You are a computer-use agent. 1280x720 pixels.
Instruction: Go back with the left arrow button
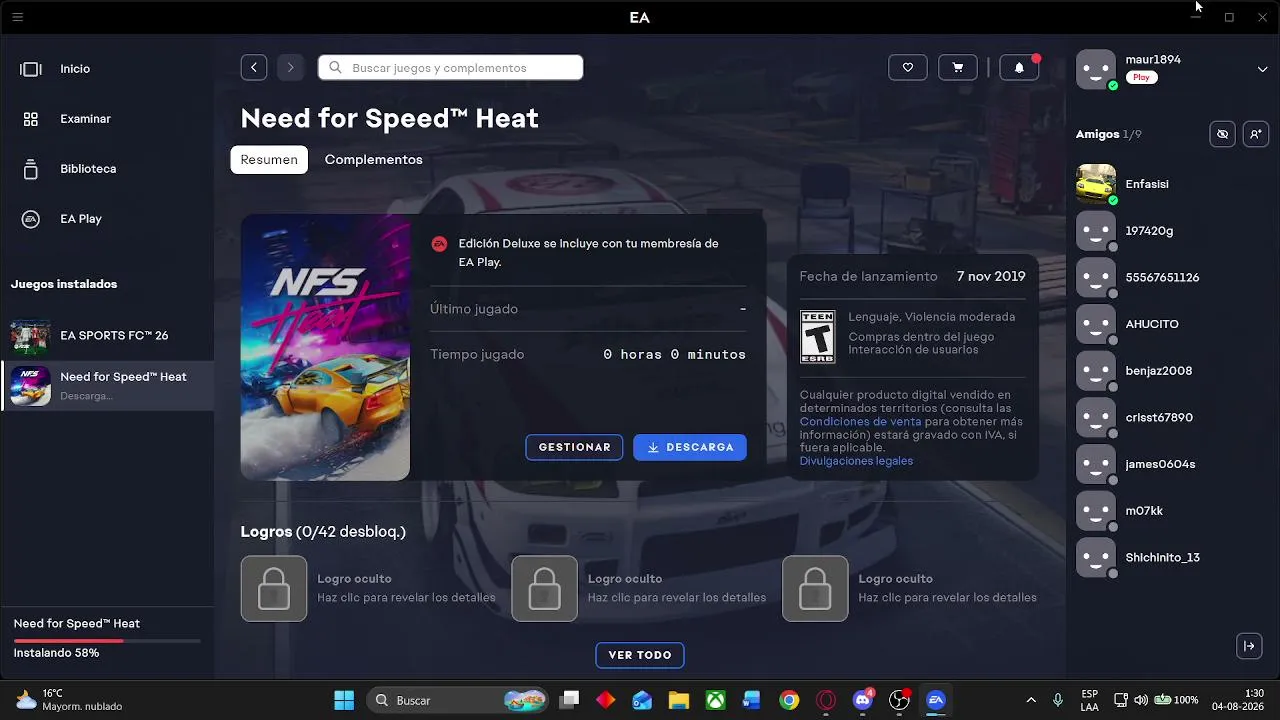(254, 67)
